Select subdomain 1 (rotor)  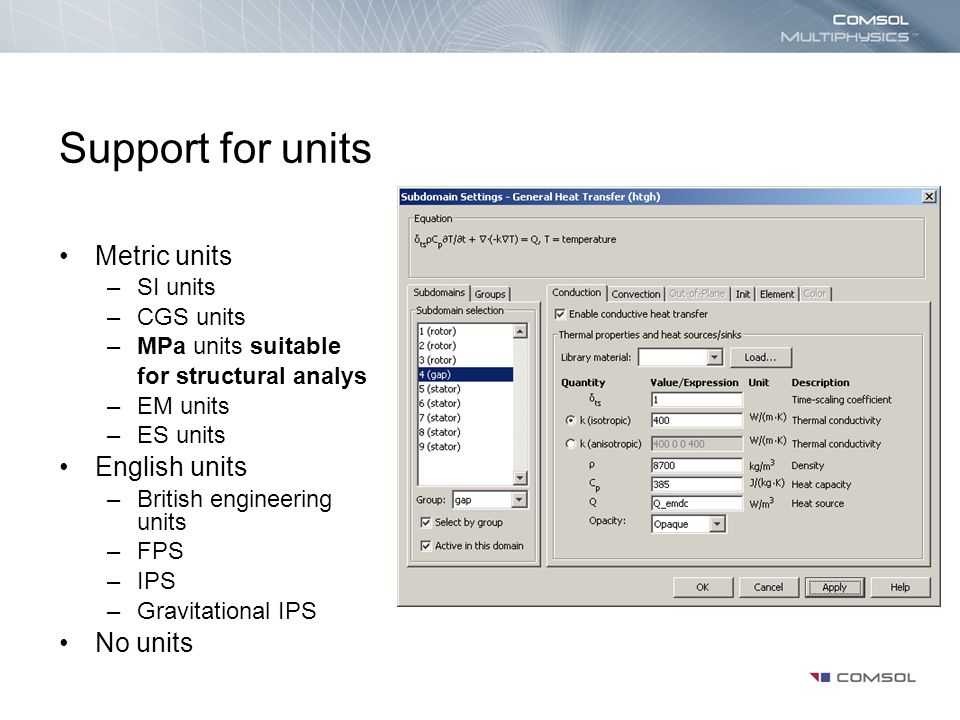pos(465,331)
